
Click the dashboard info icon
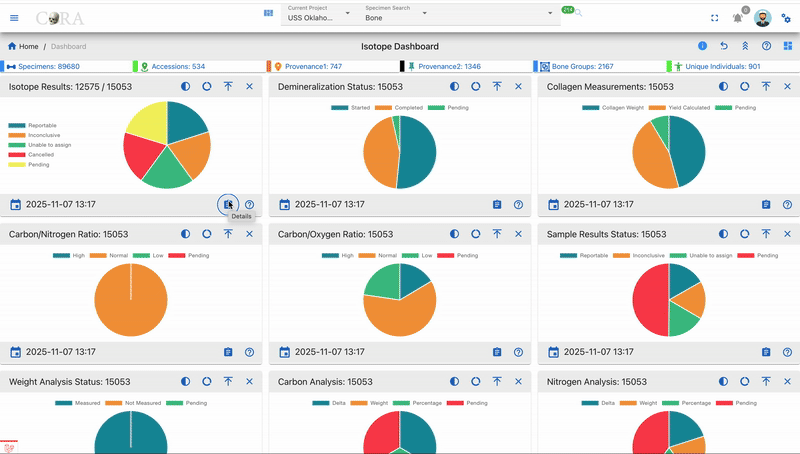tap(703, 46)
